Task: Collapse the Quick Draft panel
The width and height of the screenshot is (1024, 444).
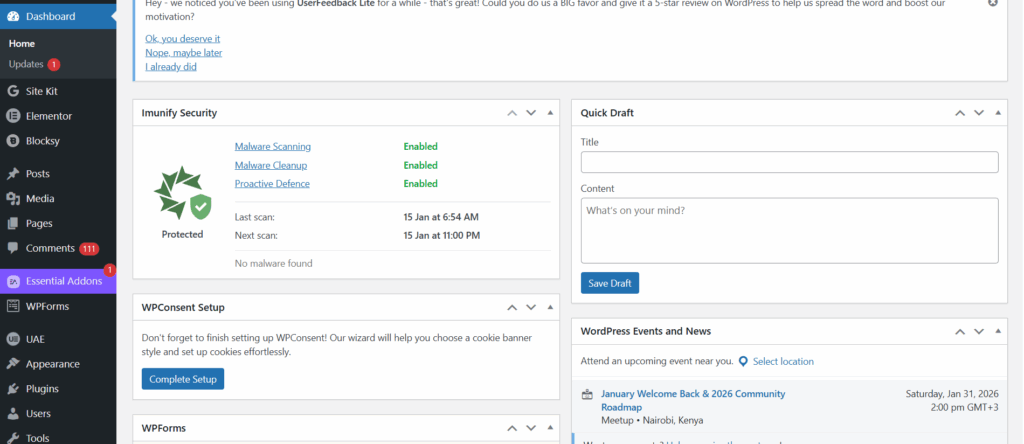Action: [998, 113]
